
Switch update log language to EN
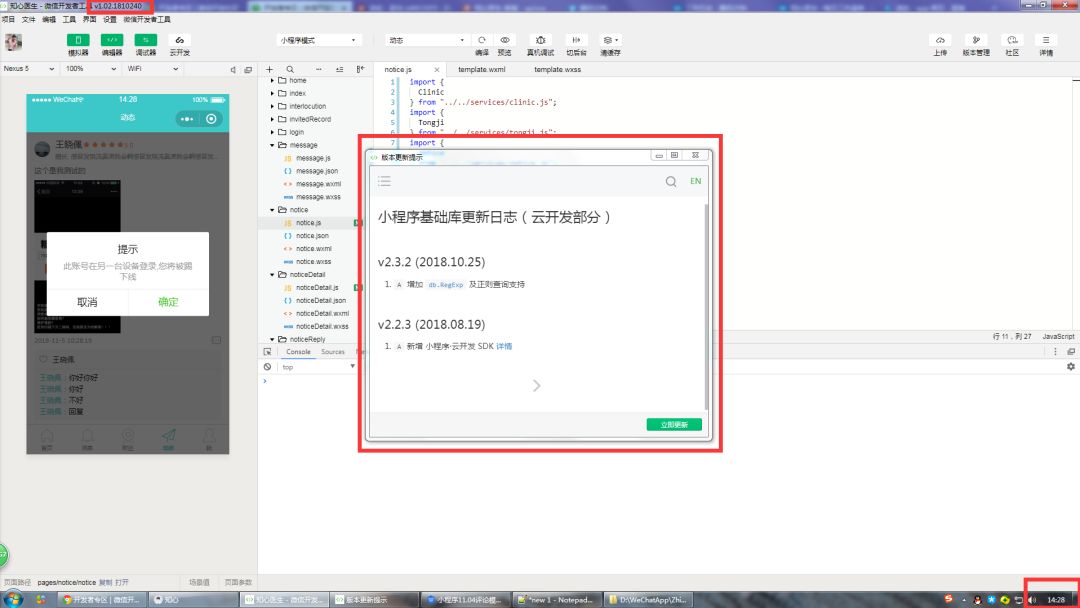pyautogui.click(x=696, y=181)
